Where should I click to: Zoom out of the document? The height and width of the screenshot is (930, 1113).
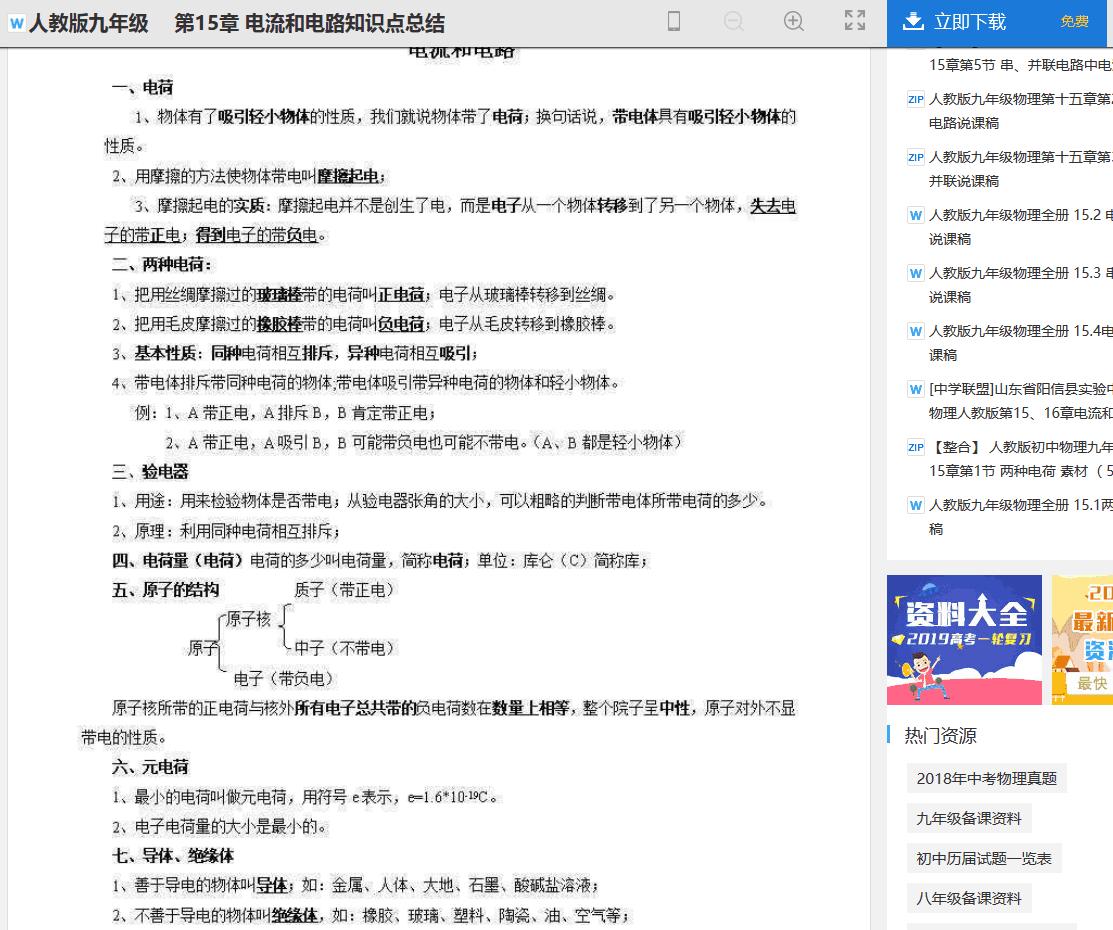(x=733, y=20)
